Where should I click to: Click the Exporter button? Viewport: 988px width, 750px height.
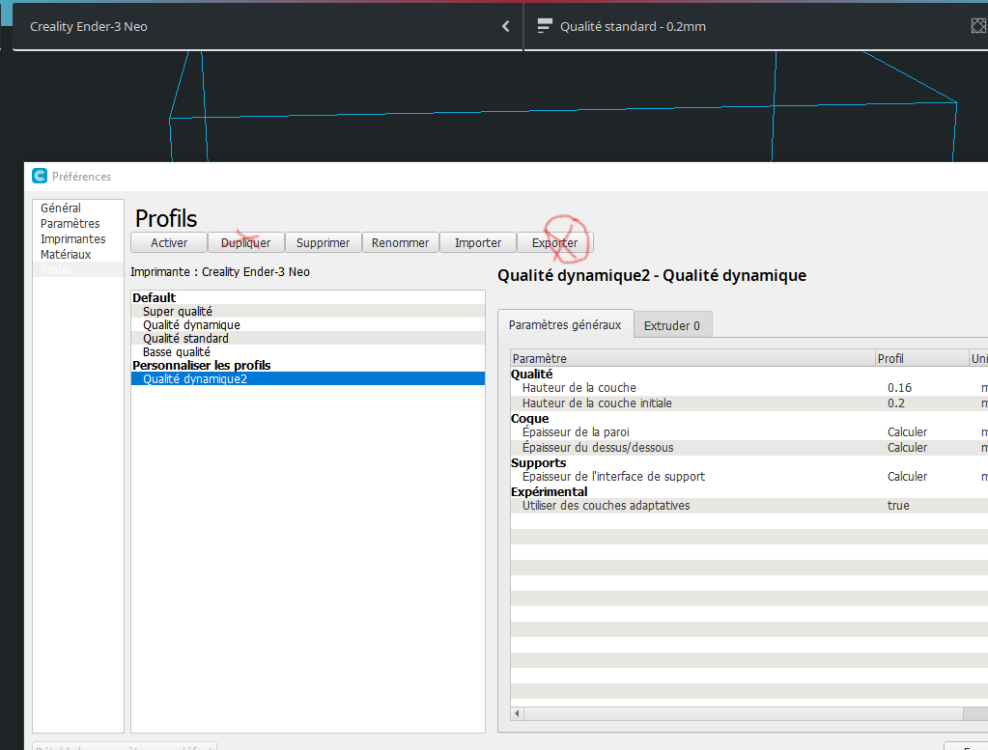tap(554, 243)
